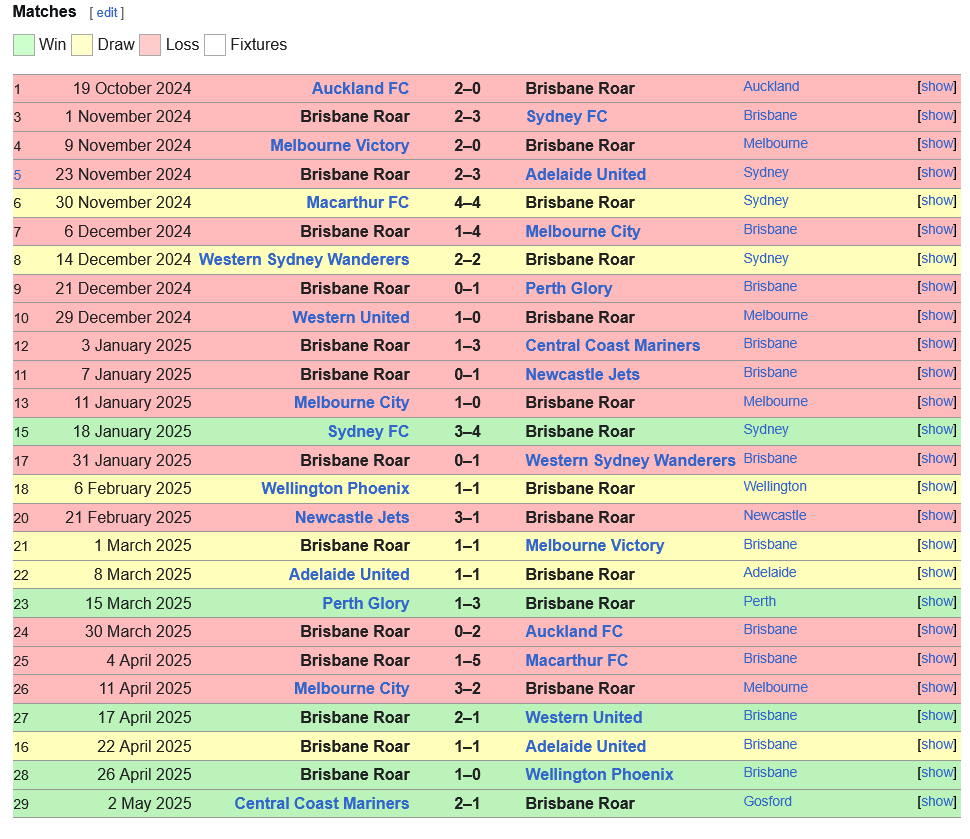970x839 pixels.
Task: Open the Auckland FC link in round 1
Action: [x=360, y=88]
